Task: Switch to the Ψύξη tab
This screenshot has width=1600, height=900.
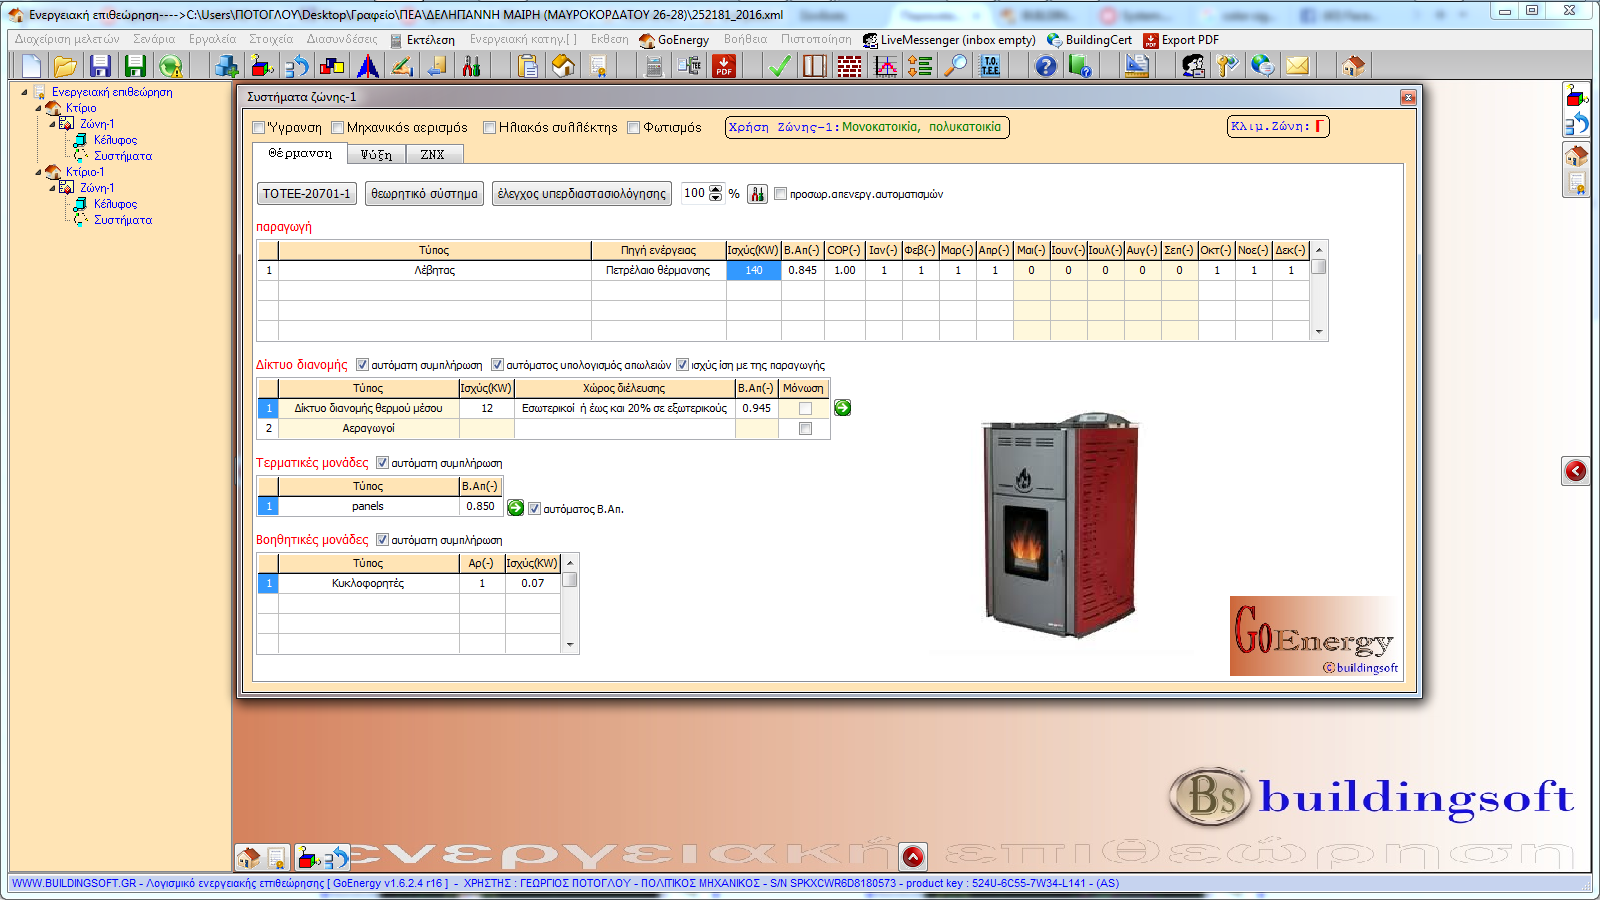Action: click(376, 155)
